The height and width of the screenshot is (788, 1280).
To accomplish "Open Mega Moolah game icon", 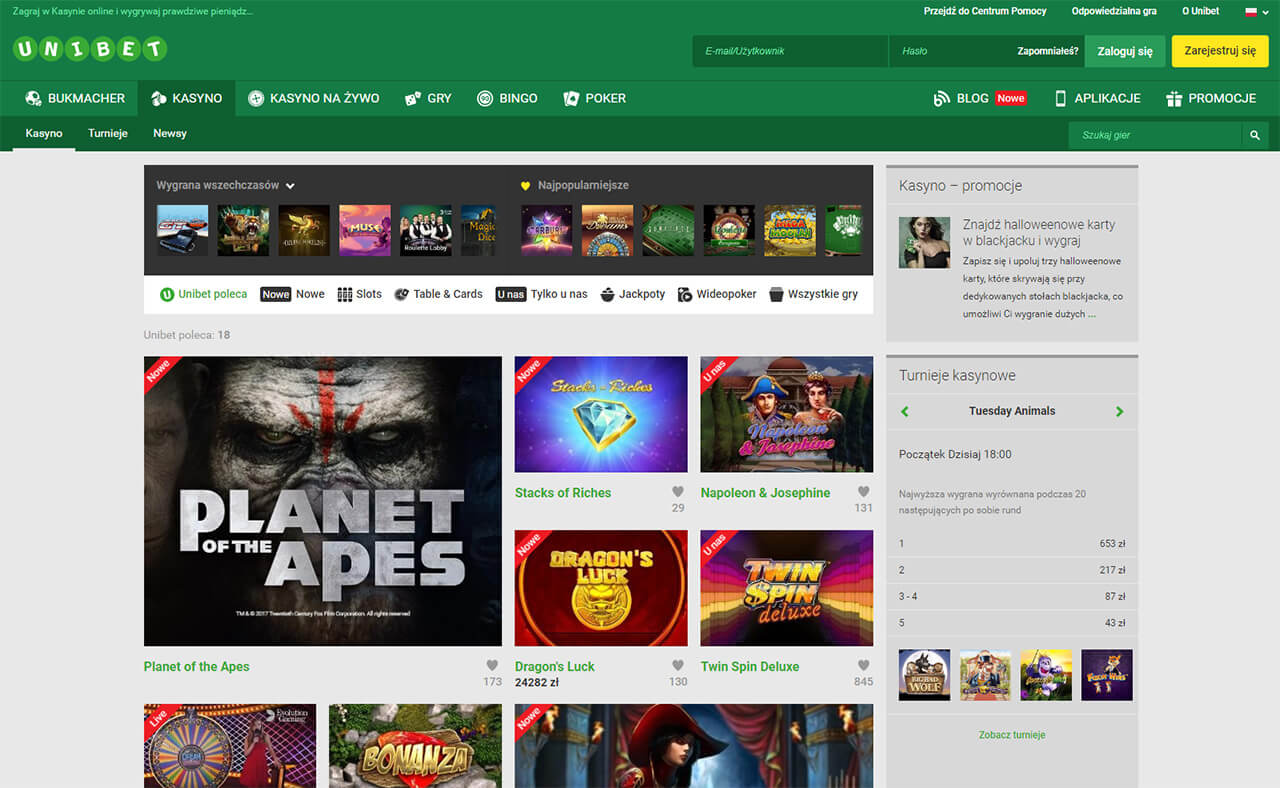I will (x=790, y=230).
